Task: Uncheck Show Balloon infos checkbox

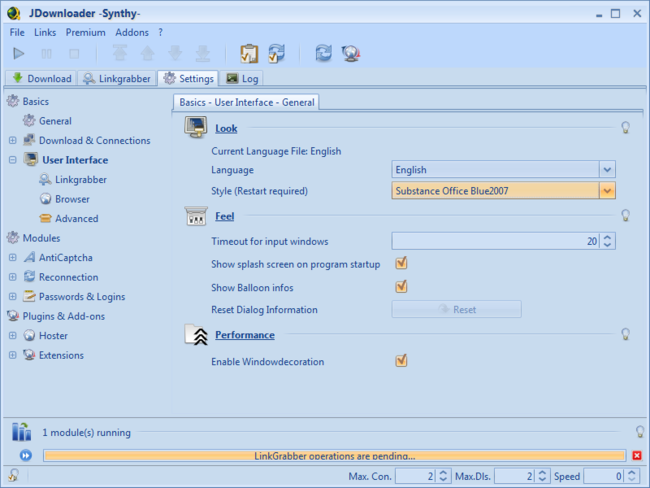Action: click(401, 286)
